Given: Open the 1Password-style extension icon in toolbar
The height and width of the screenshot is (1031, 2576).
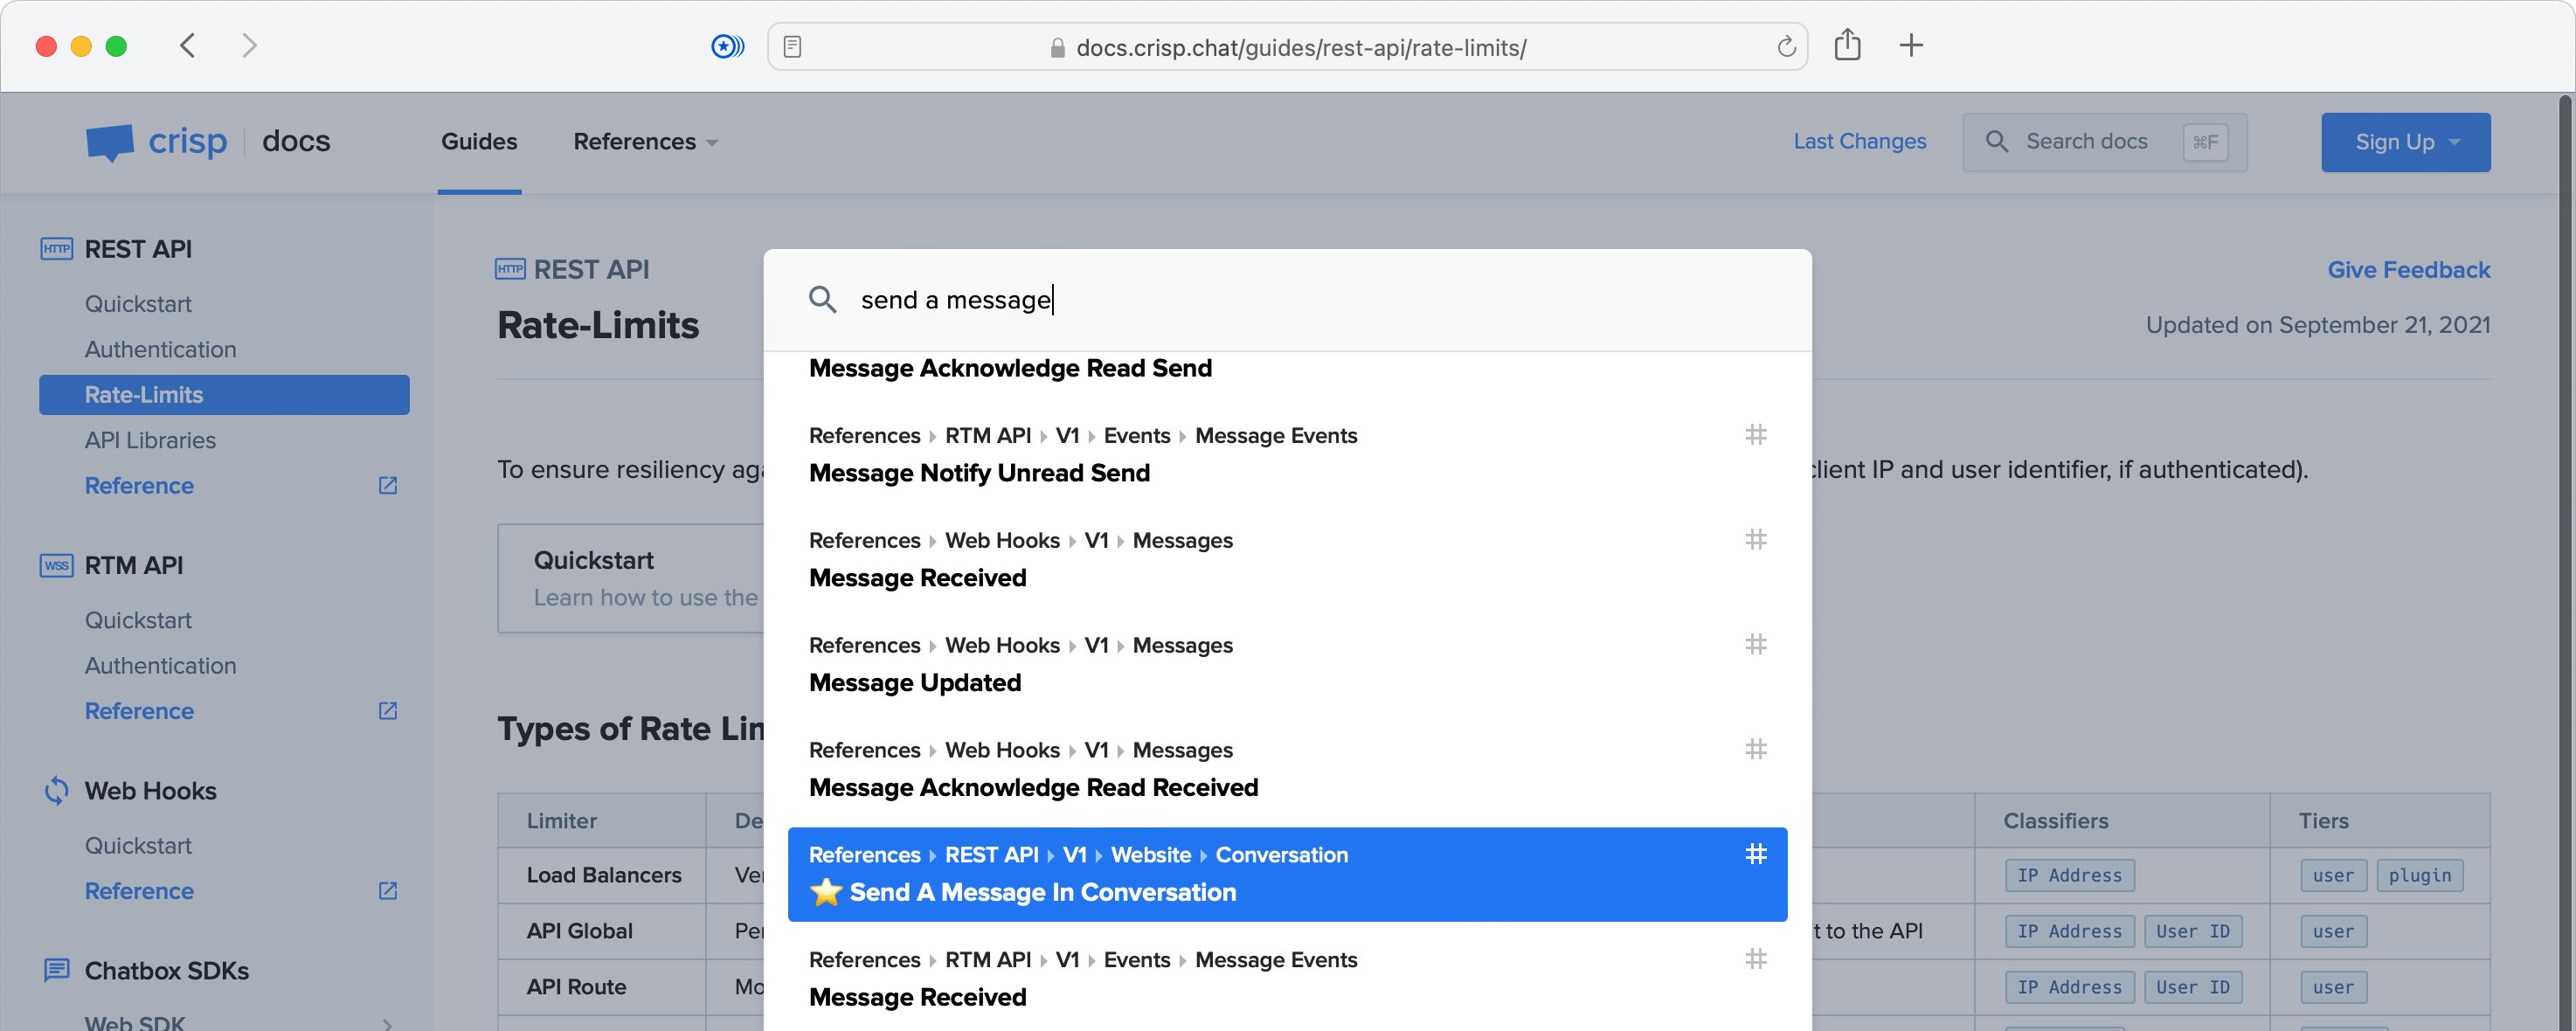Looking at the screenshot, I should (x=727, y=46).
